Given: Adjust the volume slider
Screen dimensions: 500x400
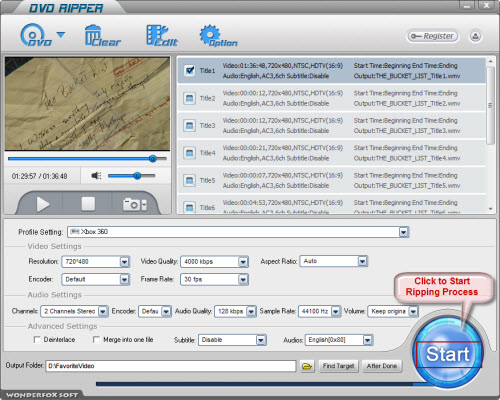Looking at the screenshot, I should [131, 176].
